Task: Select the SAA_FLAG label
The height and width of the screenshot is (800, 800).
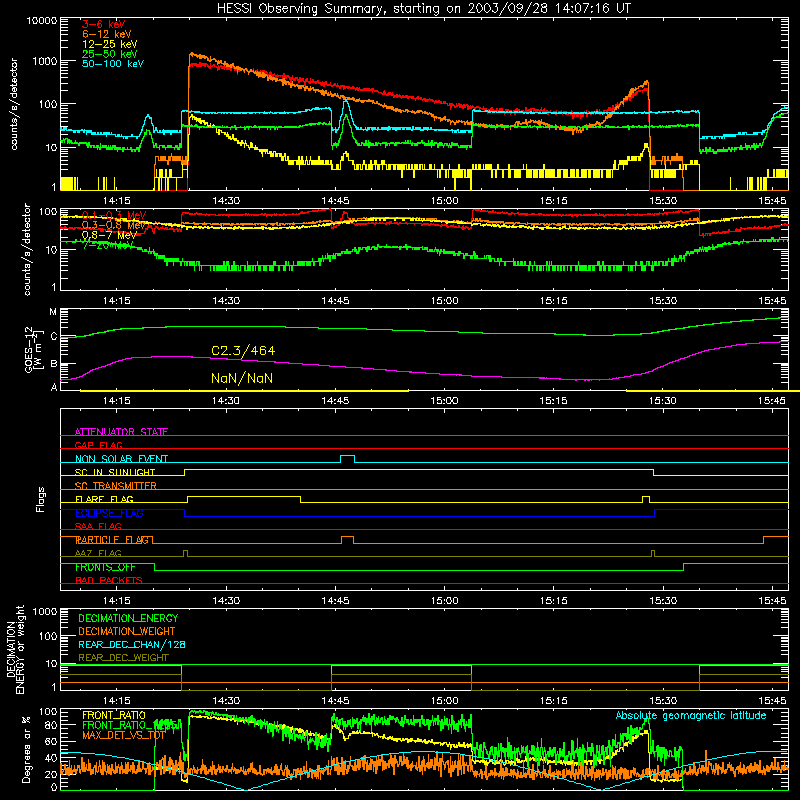Action: pos(98,526)
